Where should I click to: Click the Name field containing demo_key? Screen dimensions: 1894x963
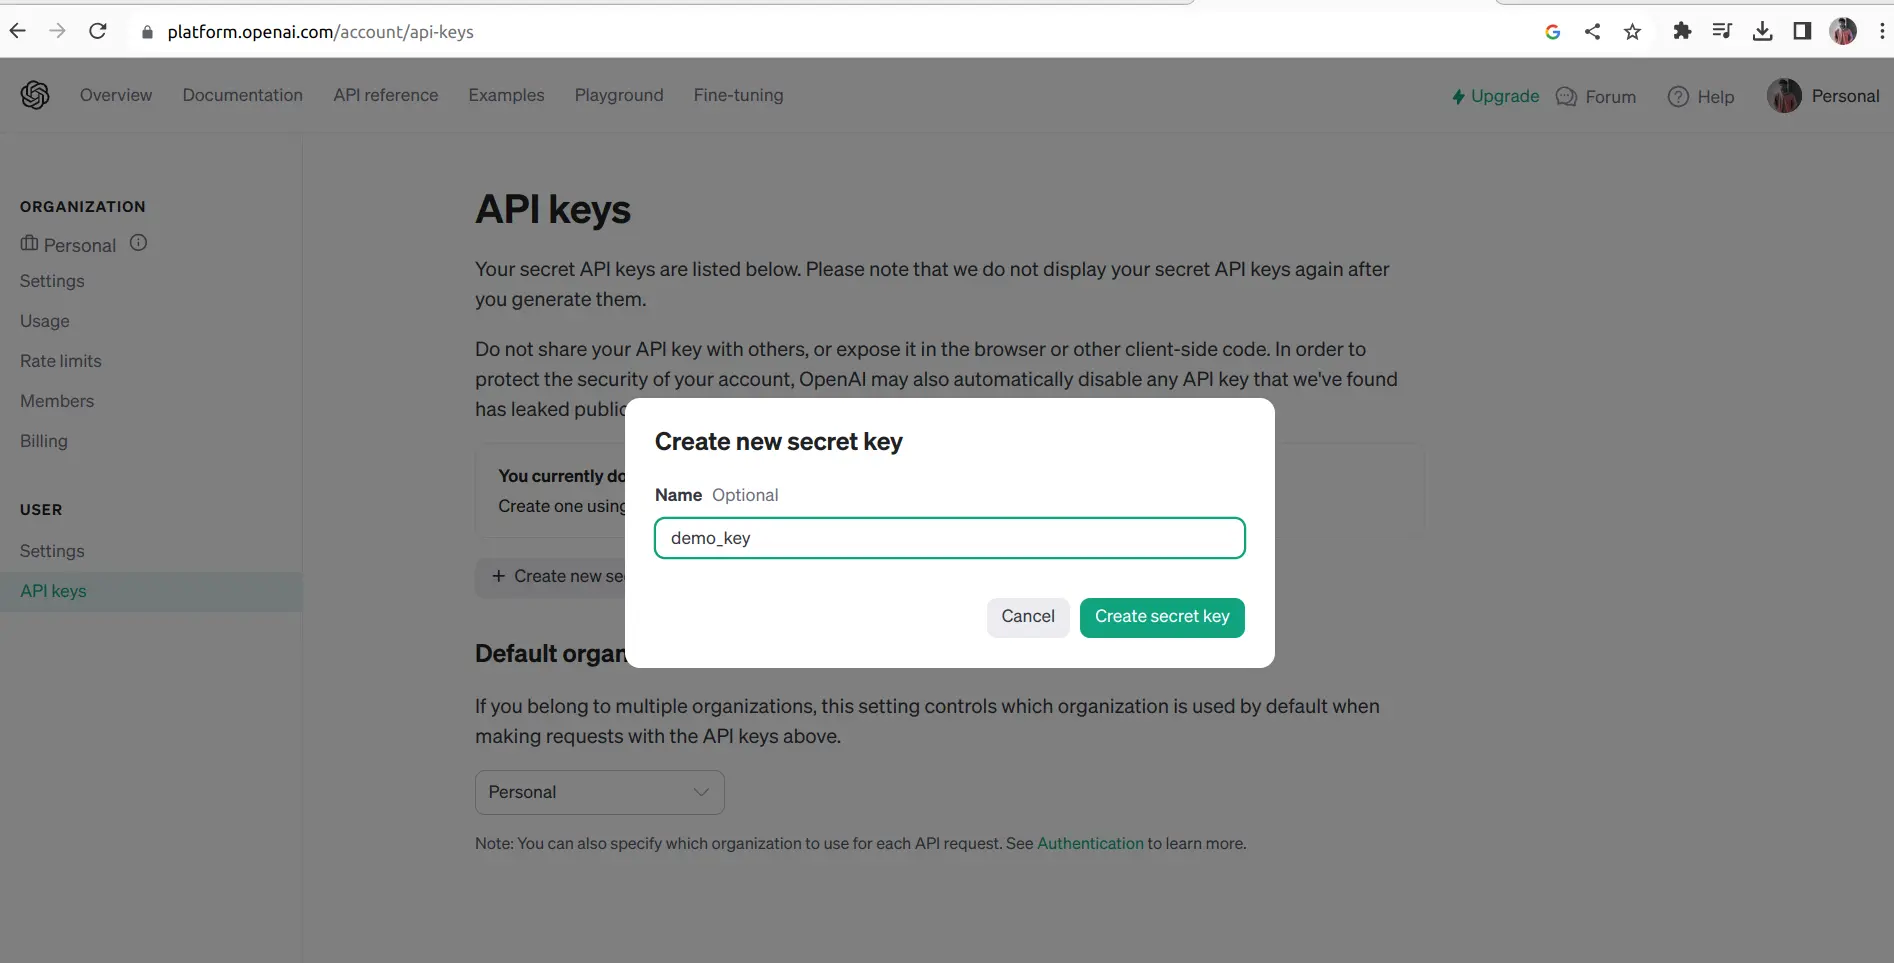(x=950, y=538)
